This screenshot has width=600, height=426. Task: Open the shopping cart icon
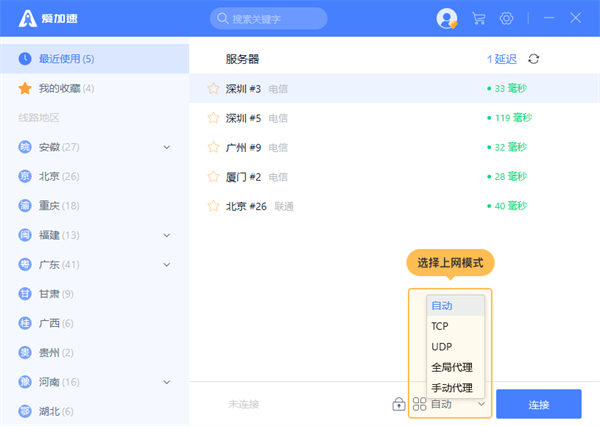[479, 19]
